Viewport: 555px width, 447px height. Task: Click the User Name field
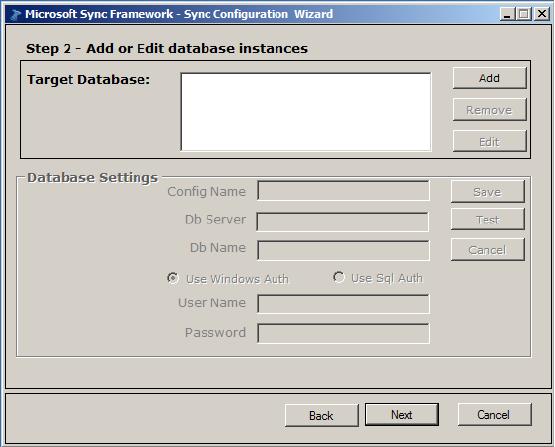point(343,304)
